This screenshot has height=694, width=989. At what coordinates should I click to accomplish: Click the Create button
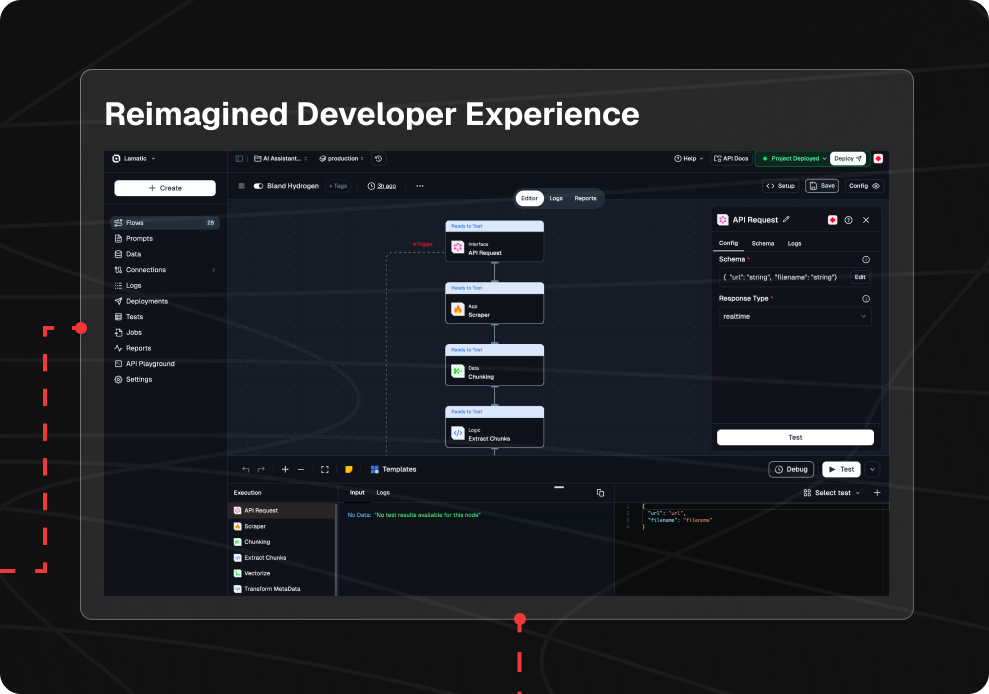click(x=165, y=188)
